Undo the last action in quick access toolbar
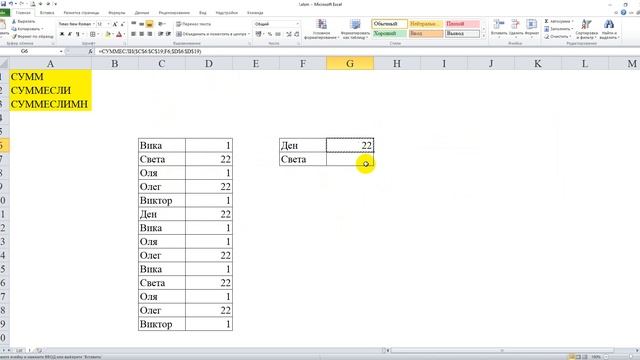The image size is (640, 360). (11, 4)
